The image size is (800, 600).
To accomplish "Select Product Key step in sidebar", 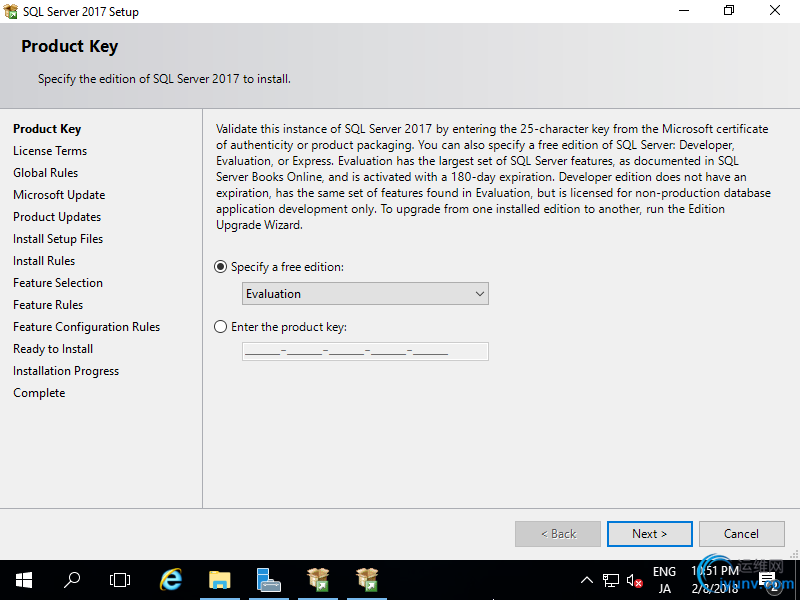I will point(47,129).
